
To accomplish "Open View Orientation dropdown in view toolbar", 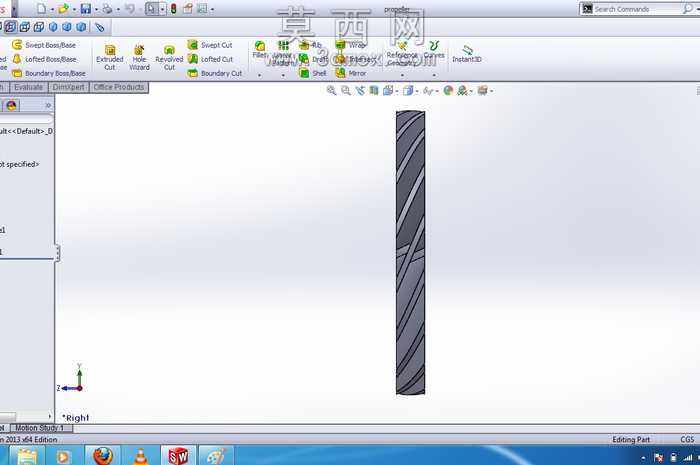I will (x=389, y=91).
